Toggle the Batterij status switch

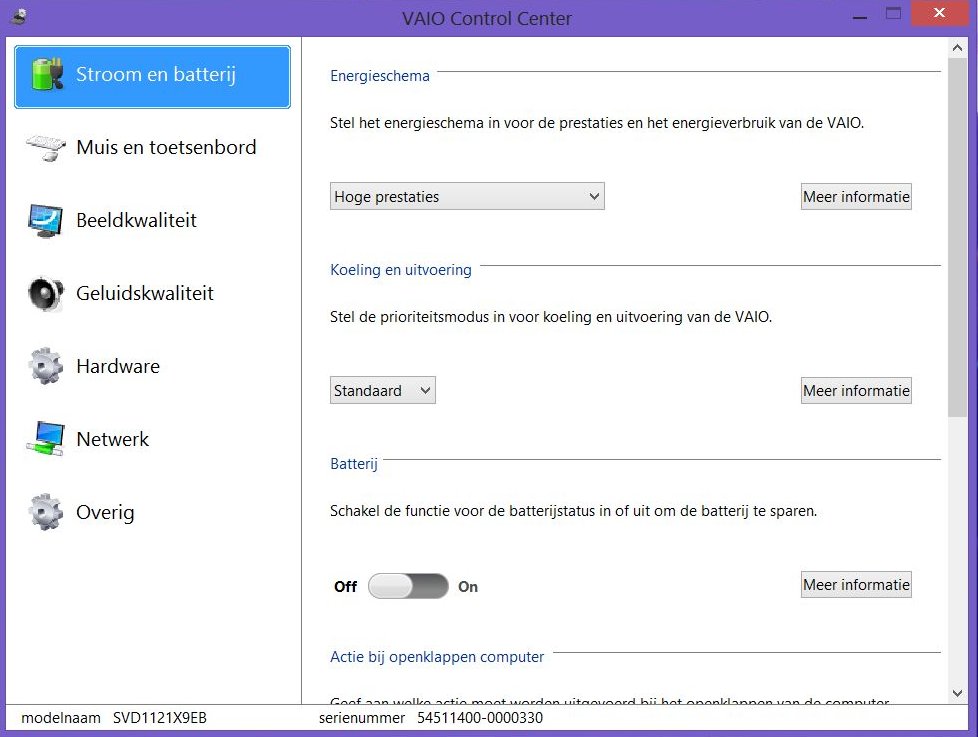pos(408,586)
